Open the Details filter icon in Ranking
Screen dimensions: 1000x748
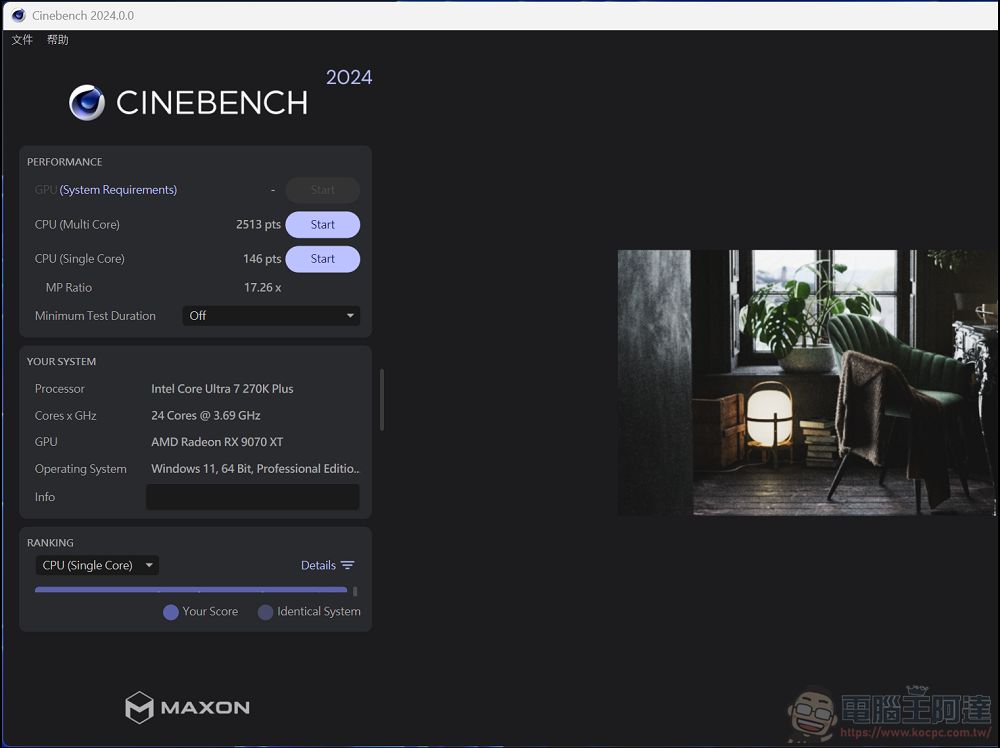[347, 565]
